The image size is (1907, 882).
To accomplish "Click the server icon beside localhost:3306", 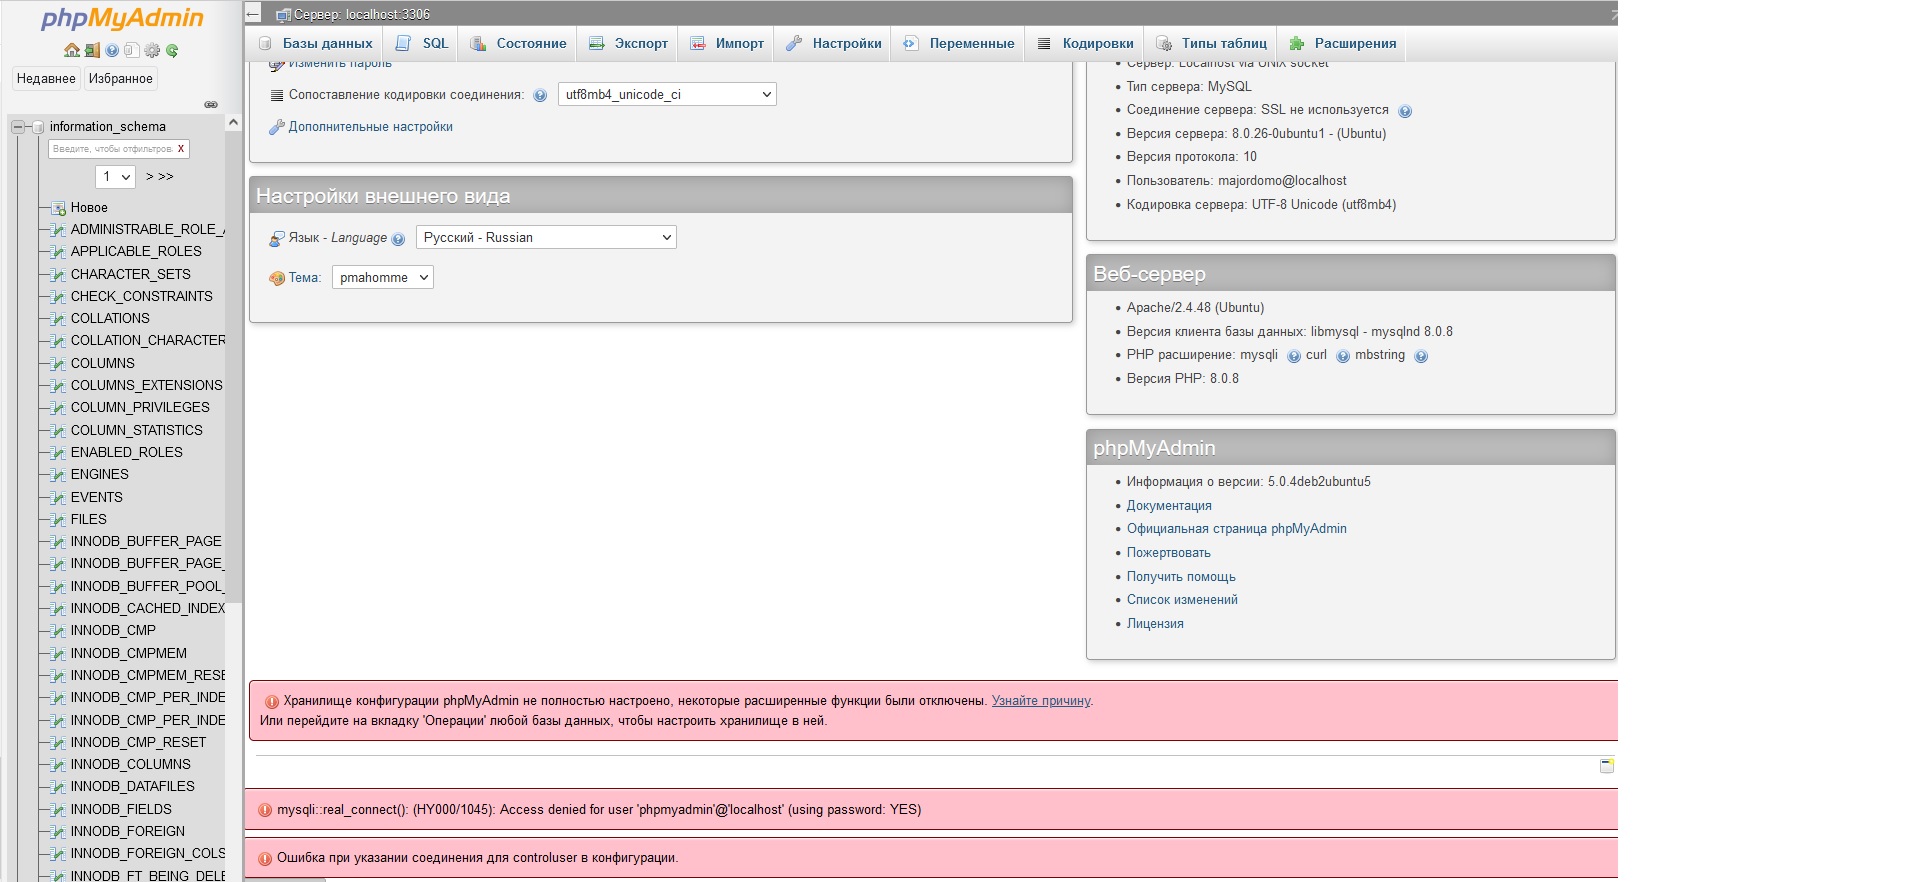I will (x=283, y=15).
